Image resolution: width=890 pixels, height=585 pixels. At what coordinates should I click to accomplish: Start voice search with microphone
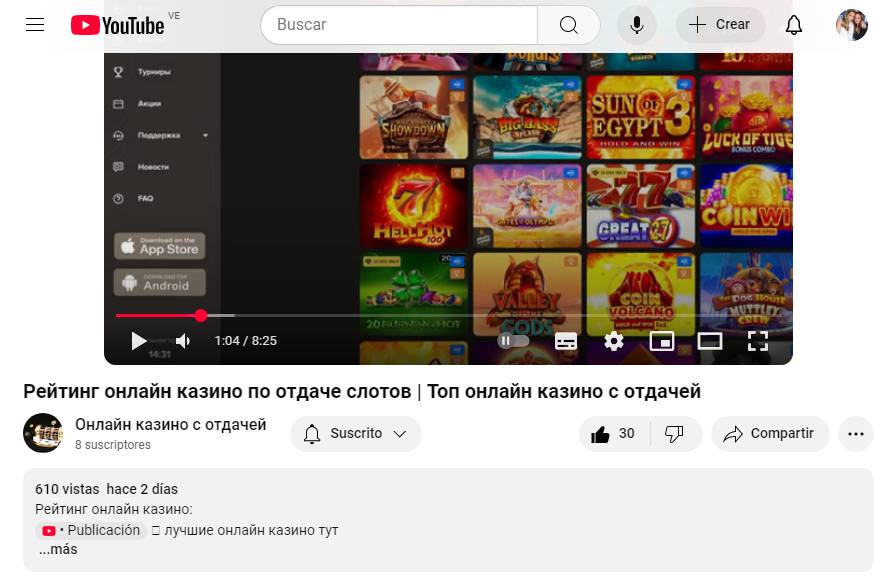click(637, 24)
